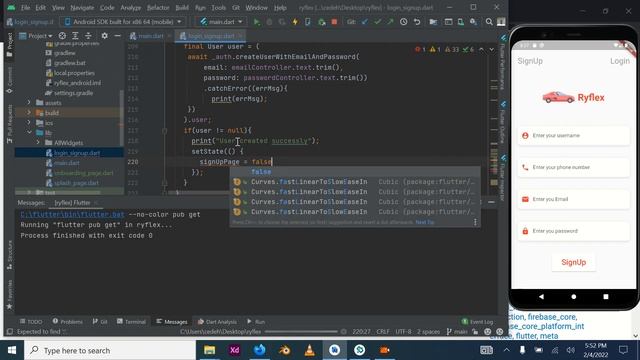The width and height of the screenshot is (640, 360).
Task: Open the Project Structure icon in the toolbar
Action: coord(433,22)
